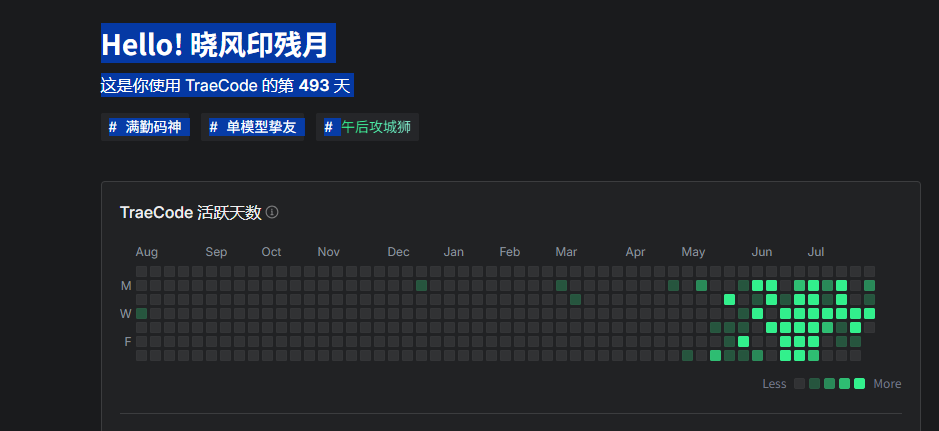Click the Less legend label
Viewport: 939px width, 431px height.
(774, 384)
